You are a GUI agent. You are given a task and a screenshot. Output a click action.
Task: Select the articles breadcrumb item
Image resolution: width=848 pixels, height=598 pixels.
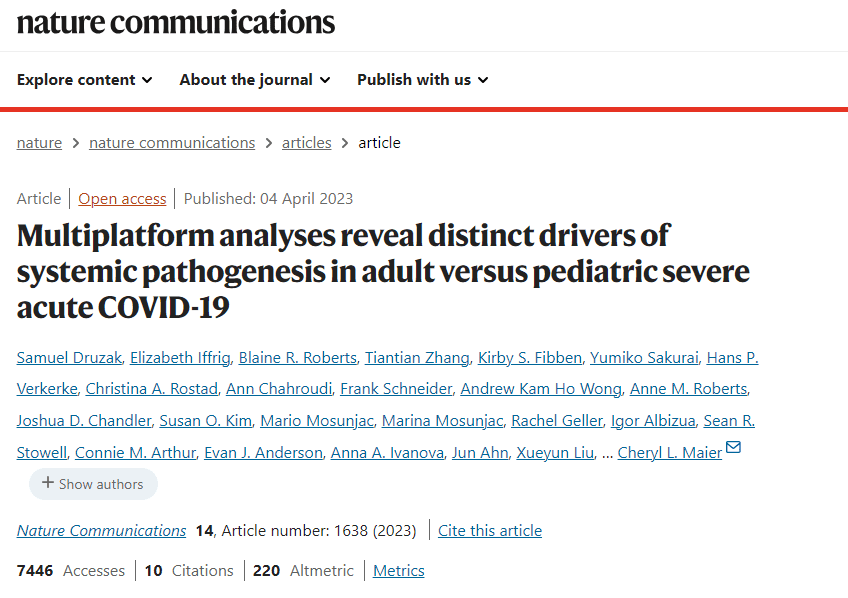pos(306,142)
